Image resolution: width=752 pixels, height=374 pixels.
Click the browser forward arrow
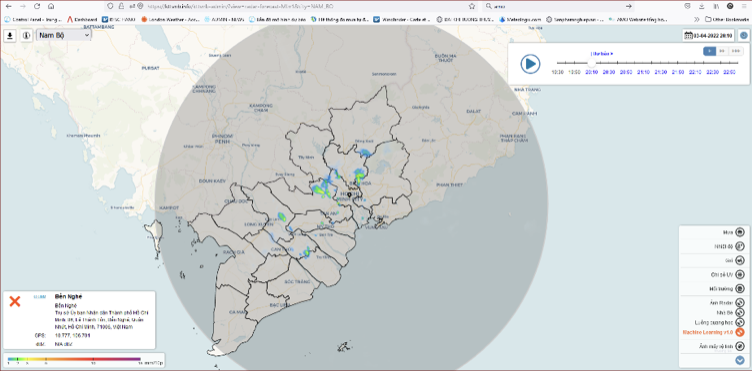23,6
